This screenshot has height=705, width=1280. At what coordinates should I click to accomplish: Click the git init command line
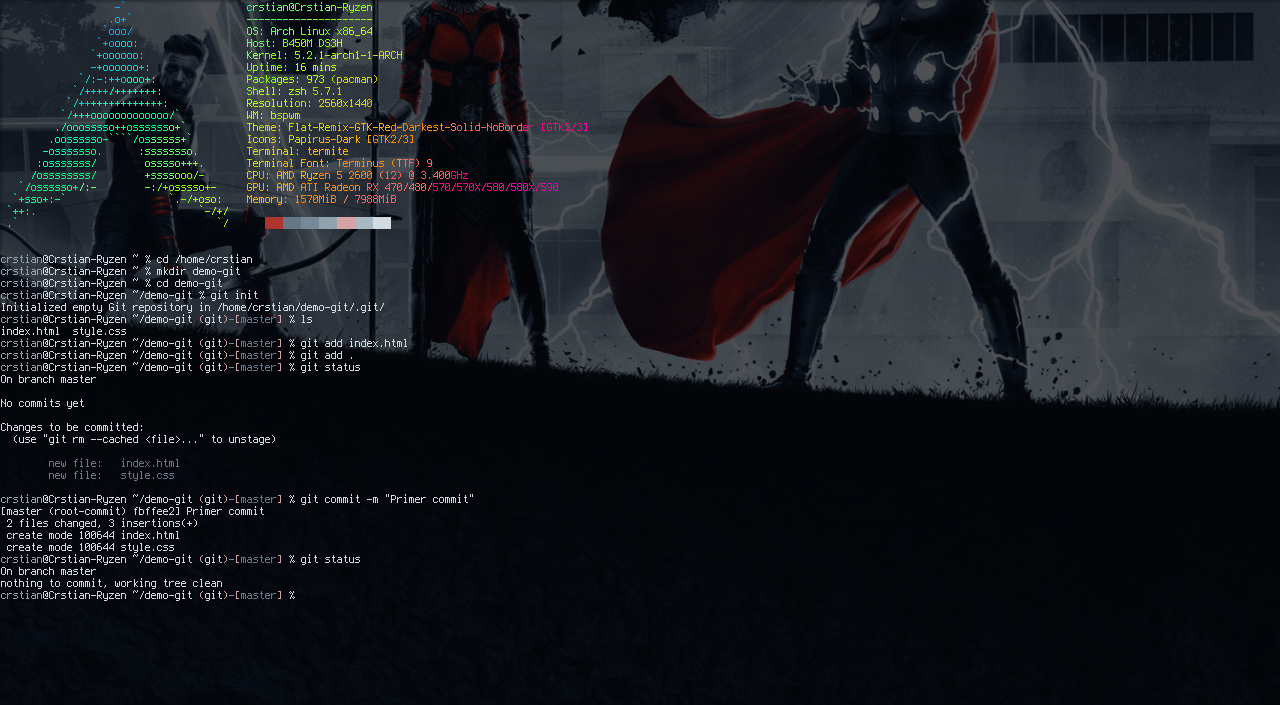[x=129, y=295]
